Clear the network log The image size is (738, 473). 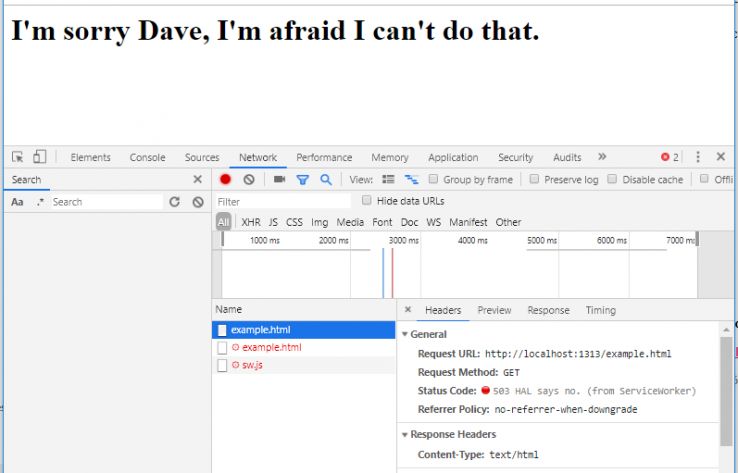click(x=249, y=180)
